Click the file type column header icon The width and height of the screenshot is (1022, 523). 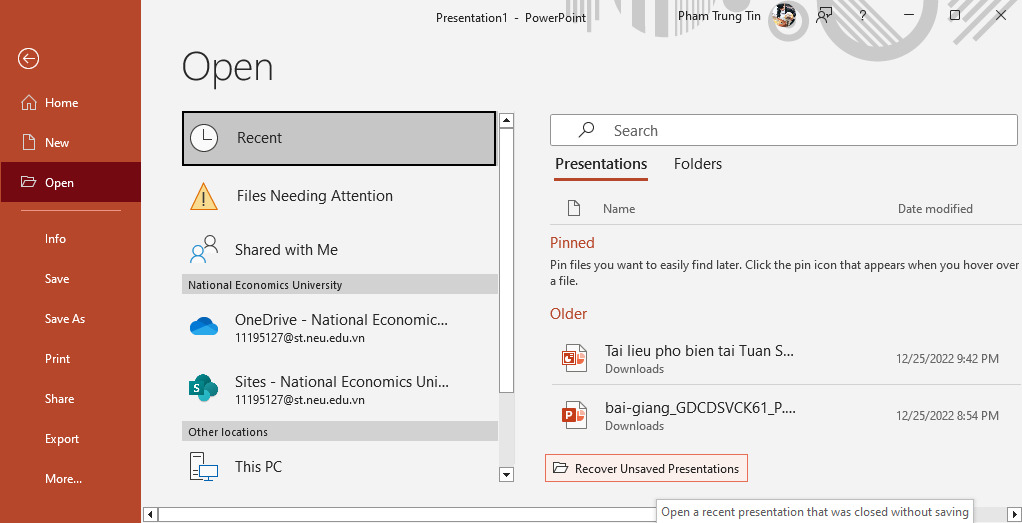[574, 209]
